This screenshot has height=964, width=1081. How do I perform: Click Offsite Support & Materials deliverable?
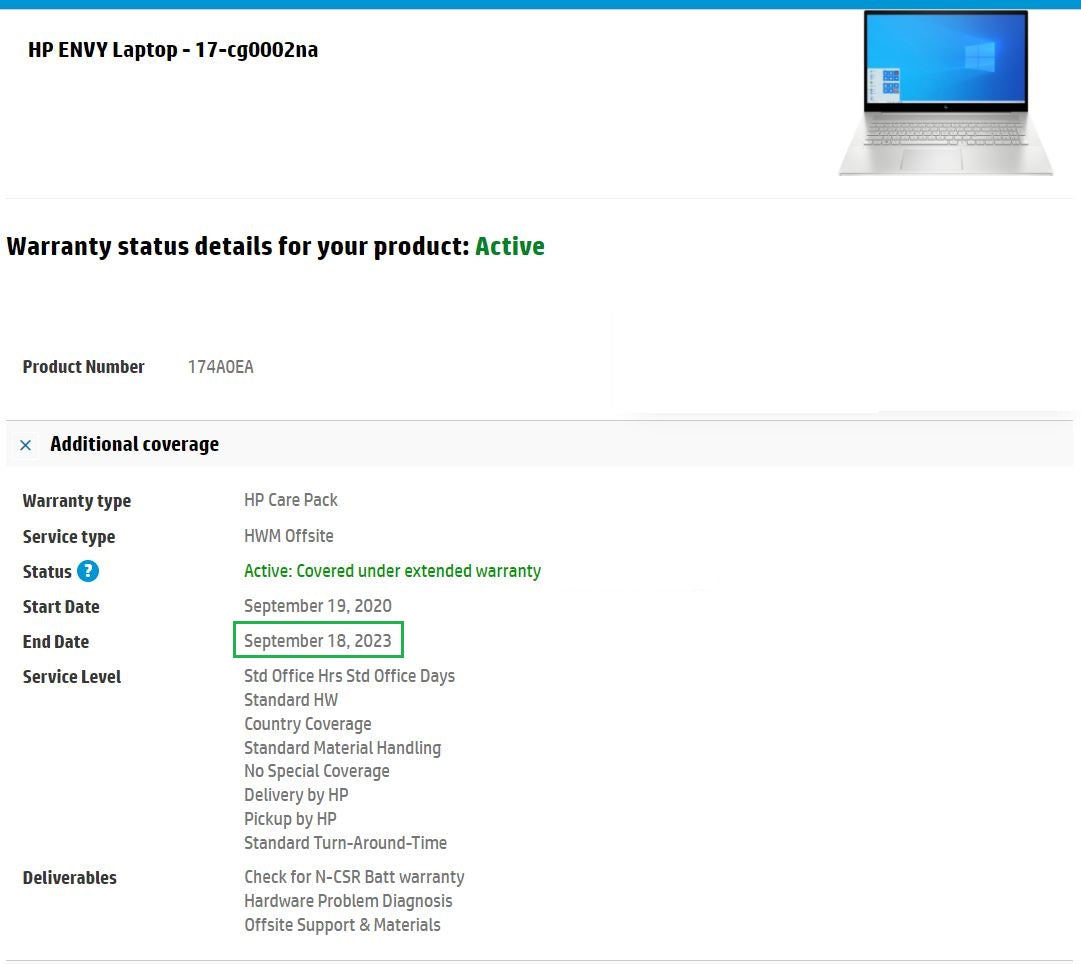342,925
